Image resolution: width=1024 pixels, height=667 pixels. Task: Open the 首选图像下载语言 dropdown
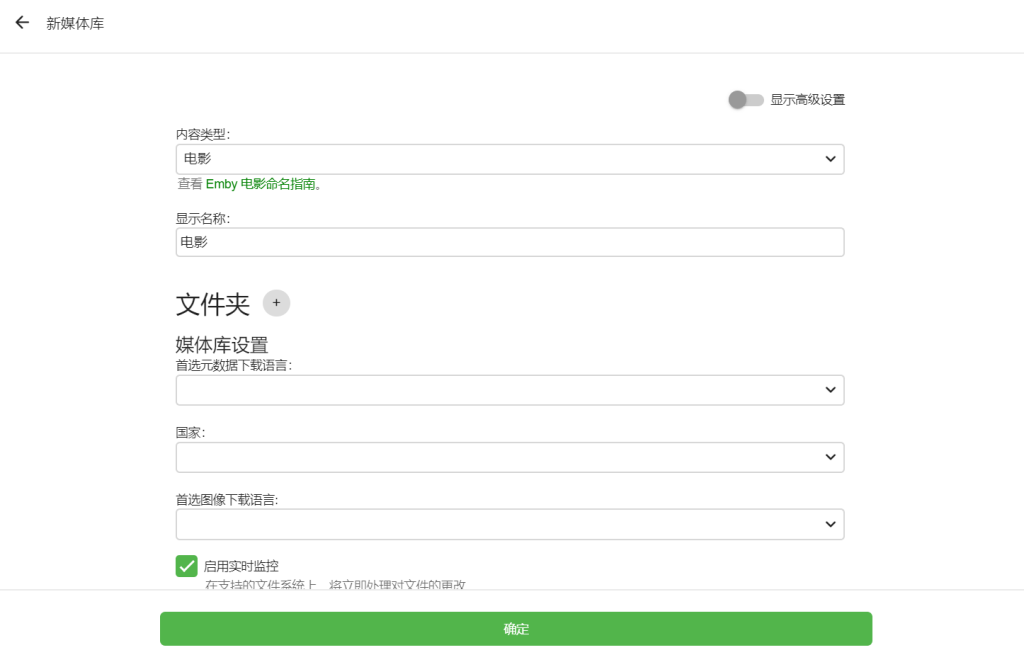[x=509, y=524]
